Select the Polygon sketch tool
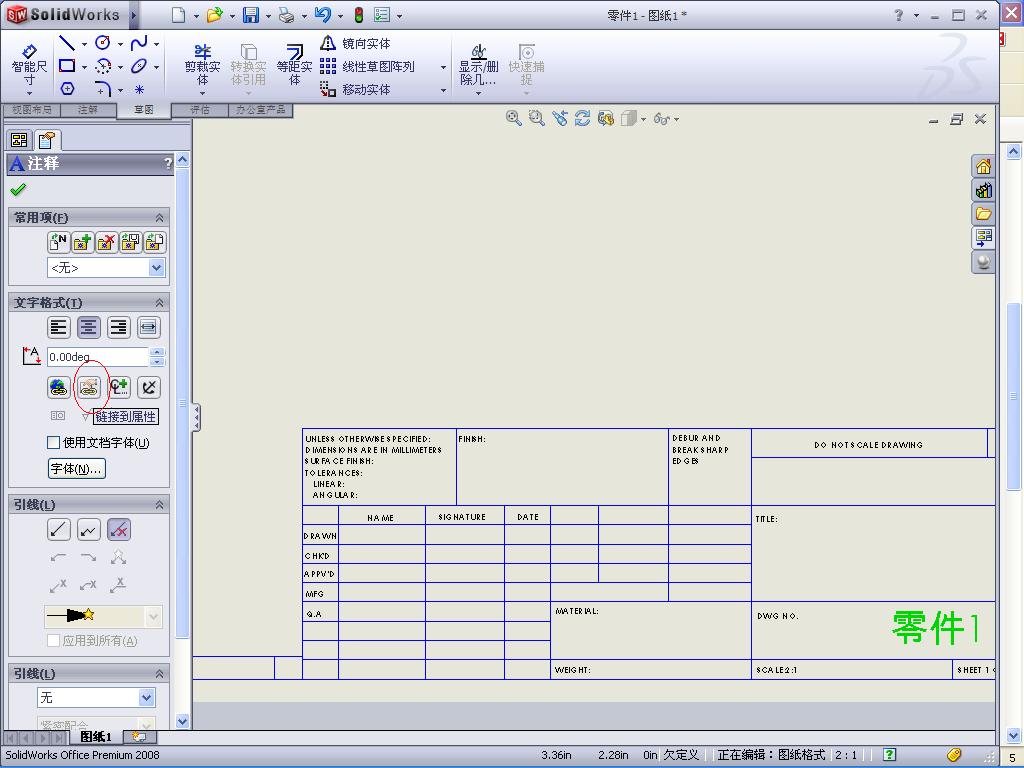This screenshot has width=1024, height=768. [67, 88]
